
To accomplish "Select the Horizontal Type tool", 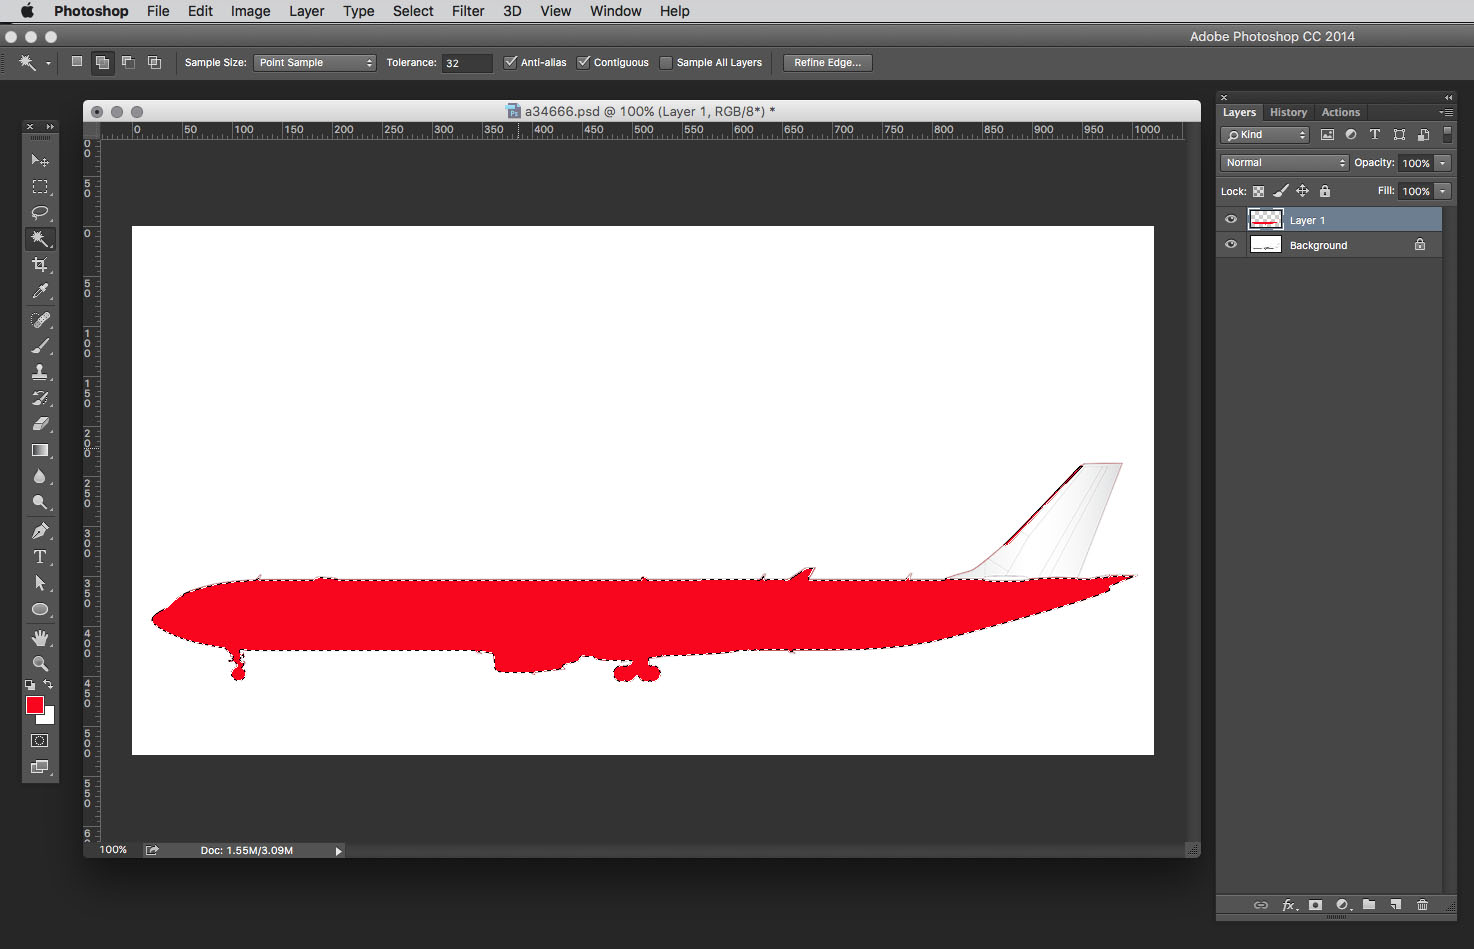I will (40, 557).
